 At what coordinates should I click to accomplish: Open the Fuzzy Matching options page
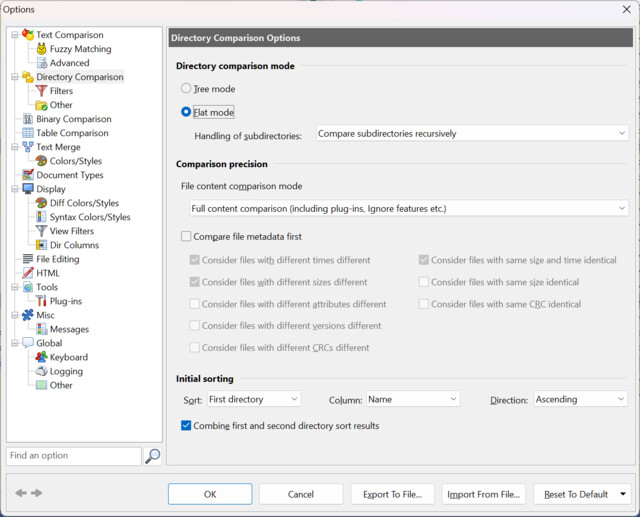[x=80, y=49]
